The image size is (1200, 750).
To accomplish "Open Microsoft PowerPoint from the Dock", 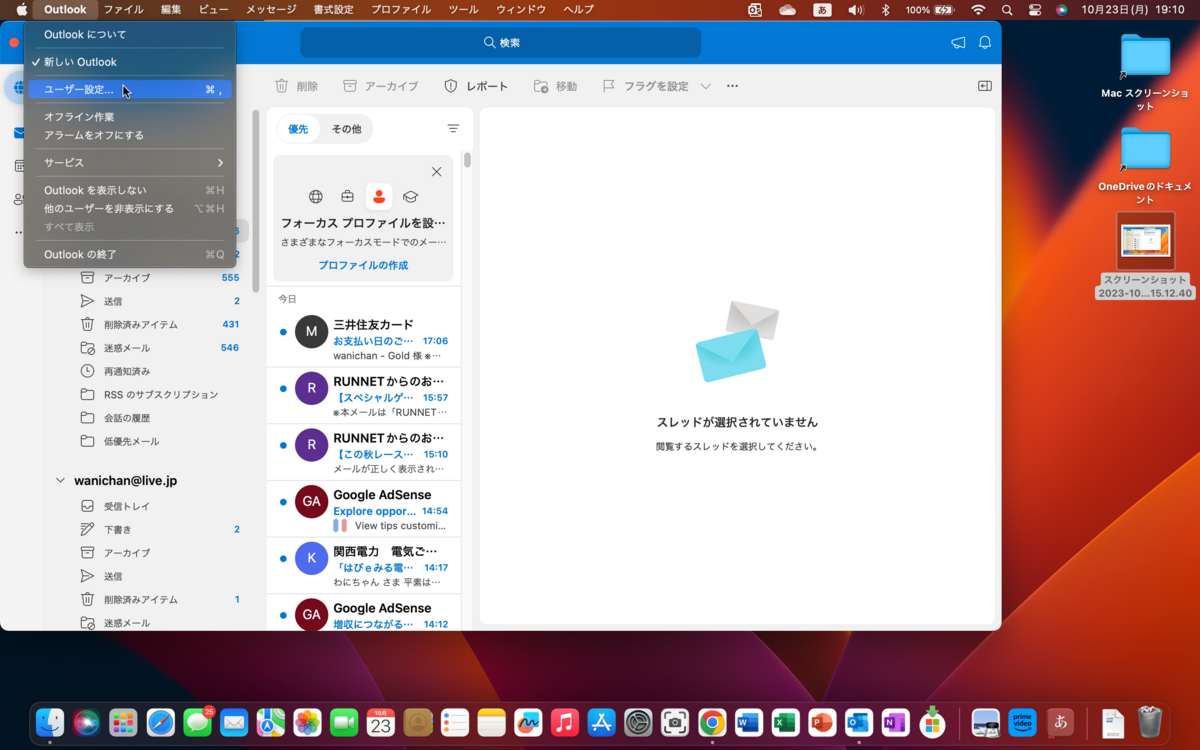I will pyautogui.click(x=822, y=722).
